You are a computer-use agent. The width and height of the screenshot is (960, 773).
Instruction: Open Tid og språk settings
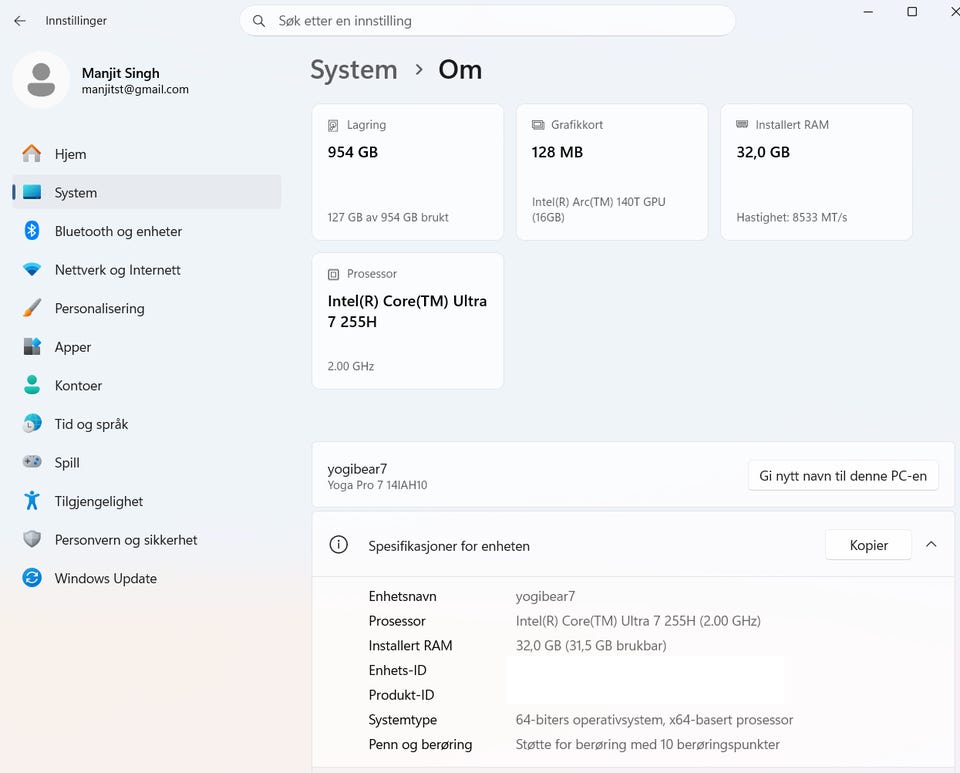147,424
